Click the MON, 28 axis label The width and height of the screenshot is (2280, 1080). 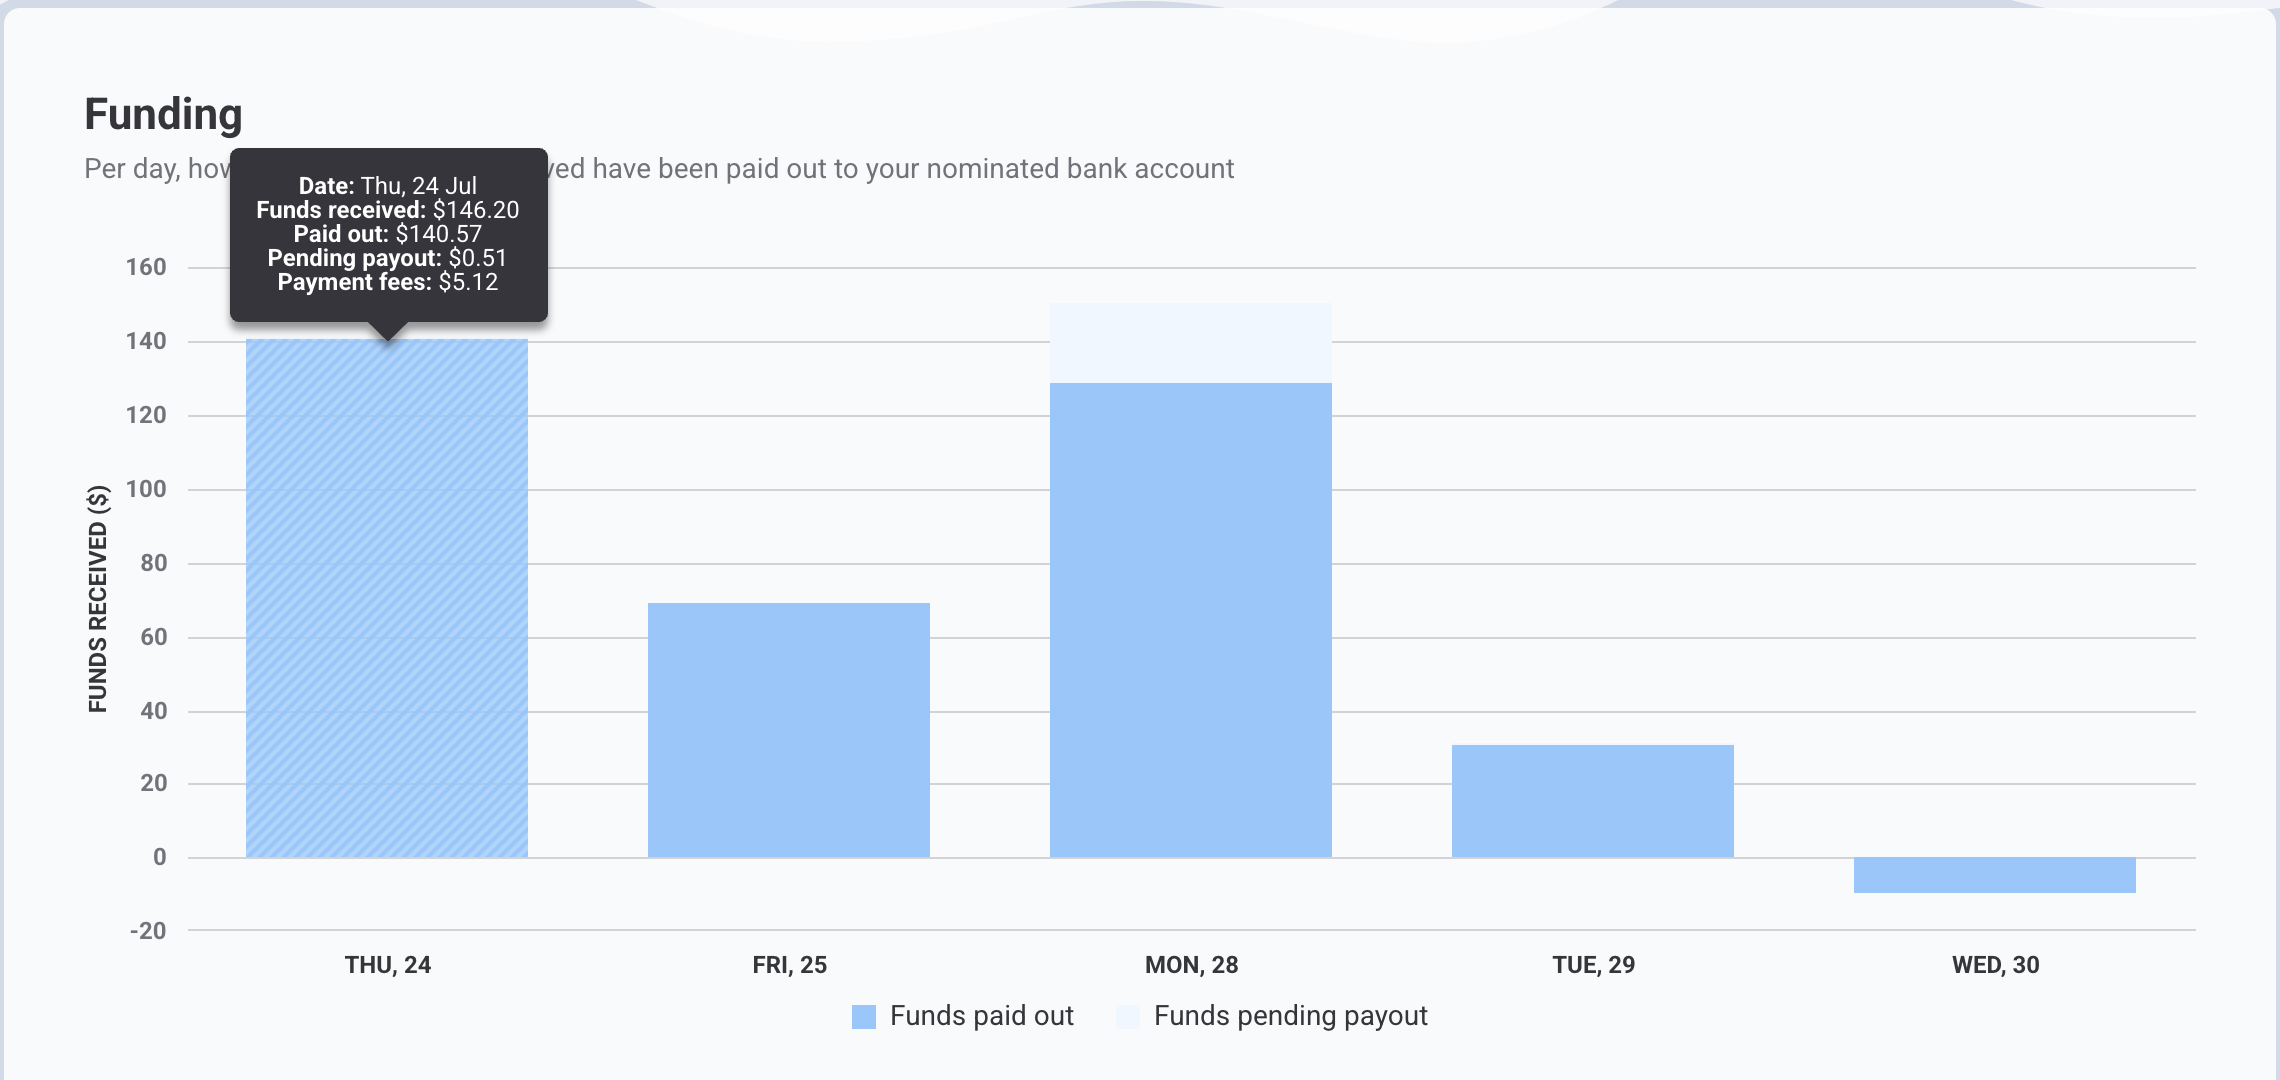1192,965
